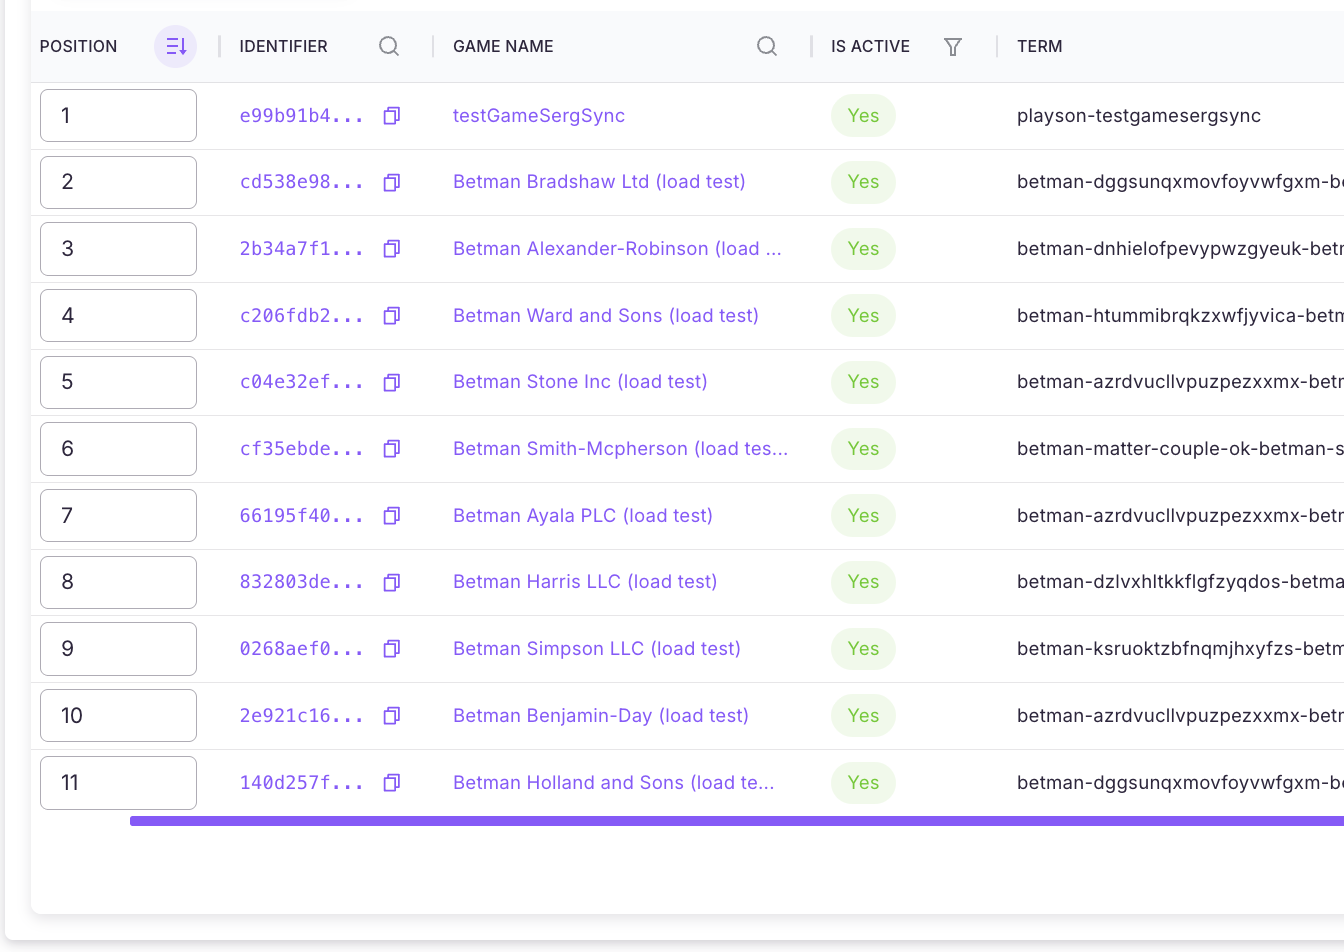This screenshot has width=1344, height=952.
Task: Copy identifier 2b34a7f1 to clipboard
Action: point(392,249)
